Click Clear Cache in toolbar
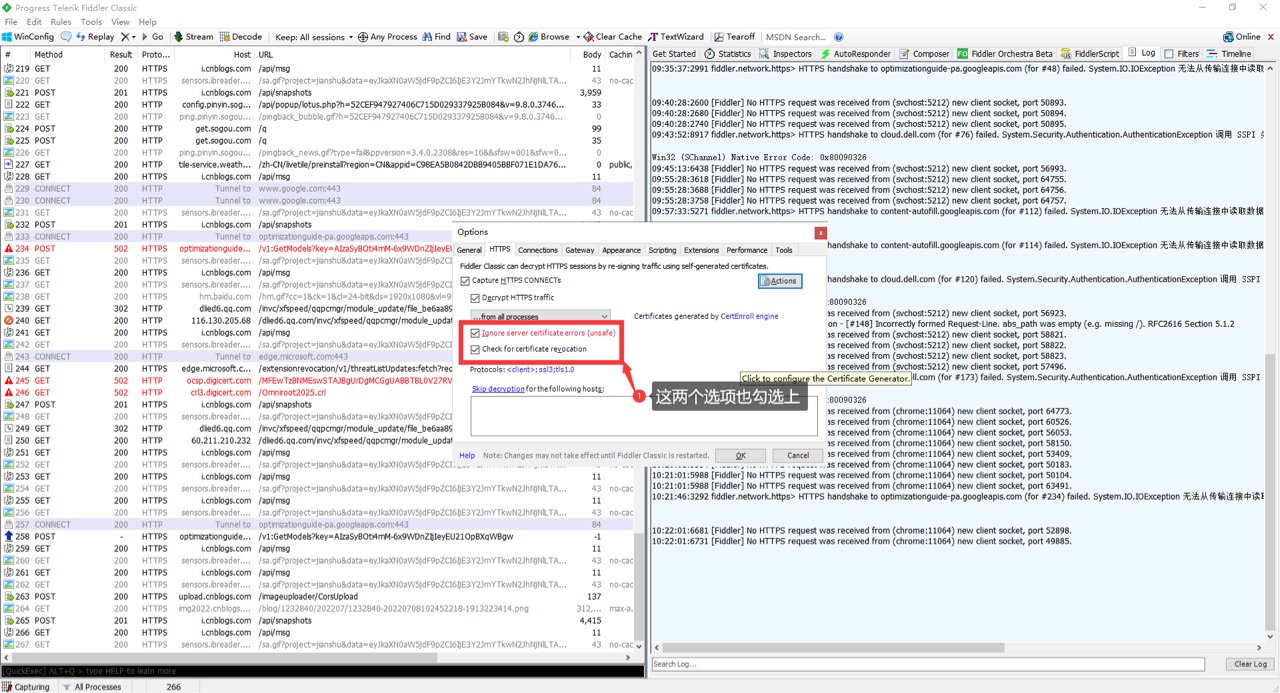Screen dimensions: 1280x693 pos(613,37)
